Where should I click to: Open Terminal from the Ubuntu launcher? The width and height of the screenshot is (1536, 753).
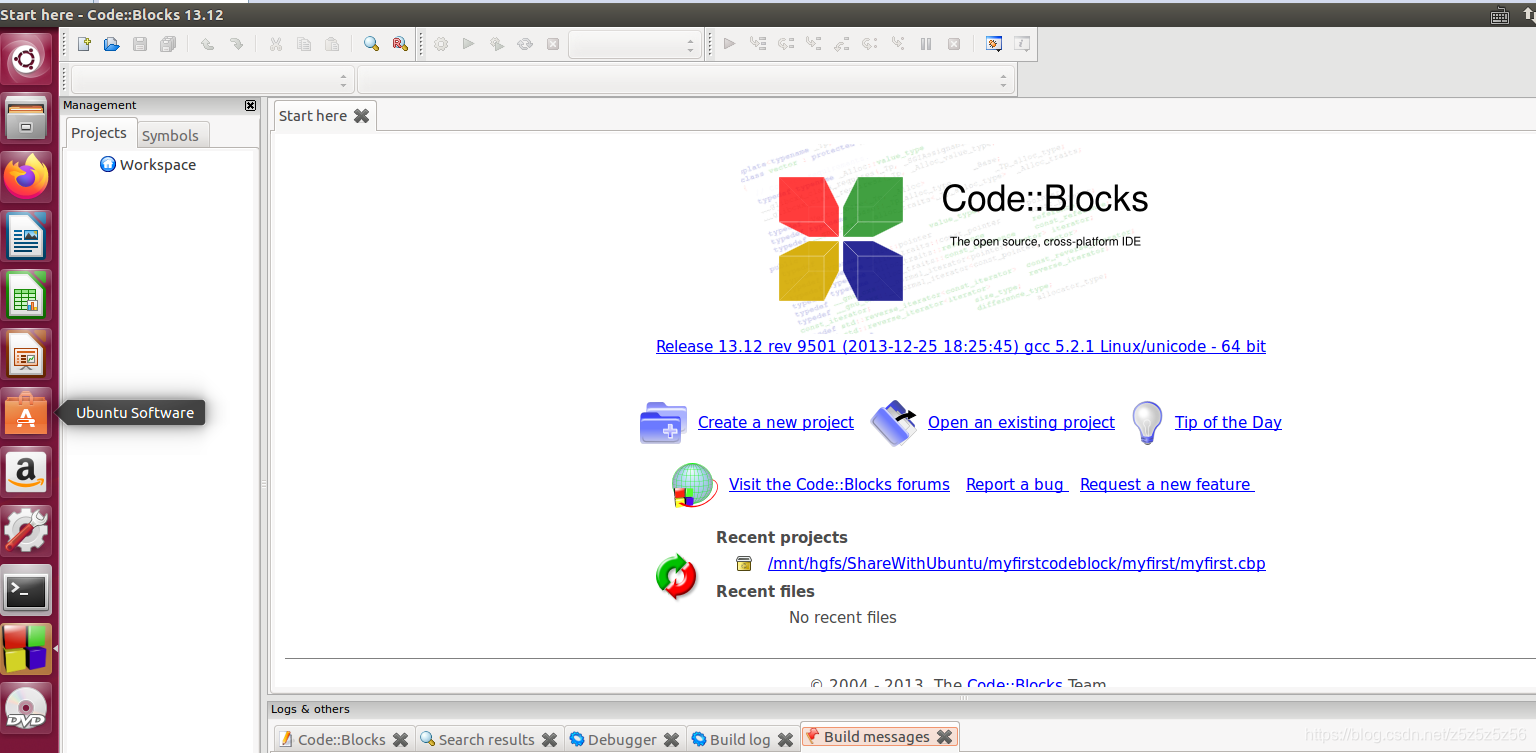tap(27, 591)
